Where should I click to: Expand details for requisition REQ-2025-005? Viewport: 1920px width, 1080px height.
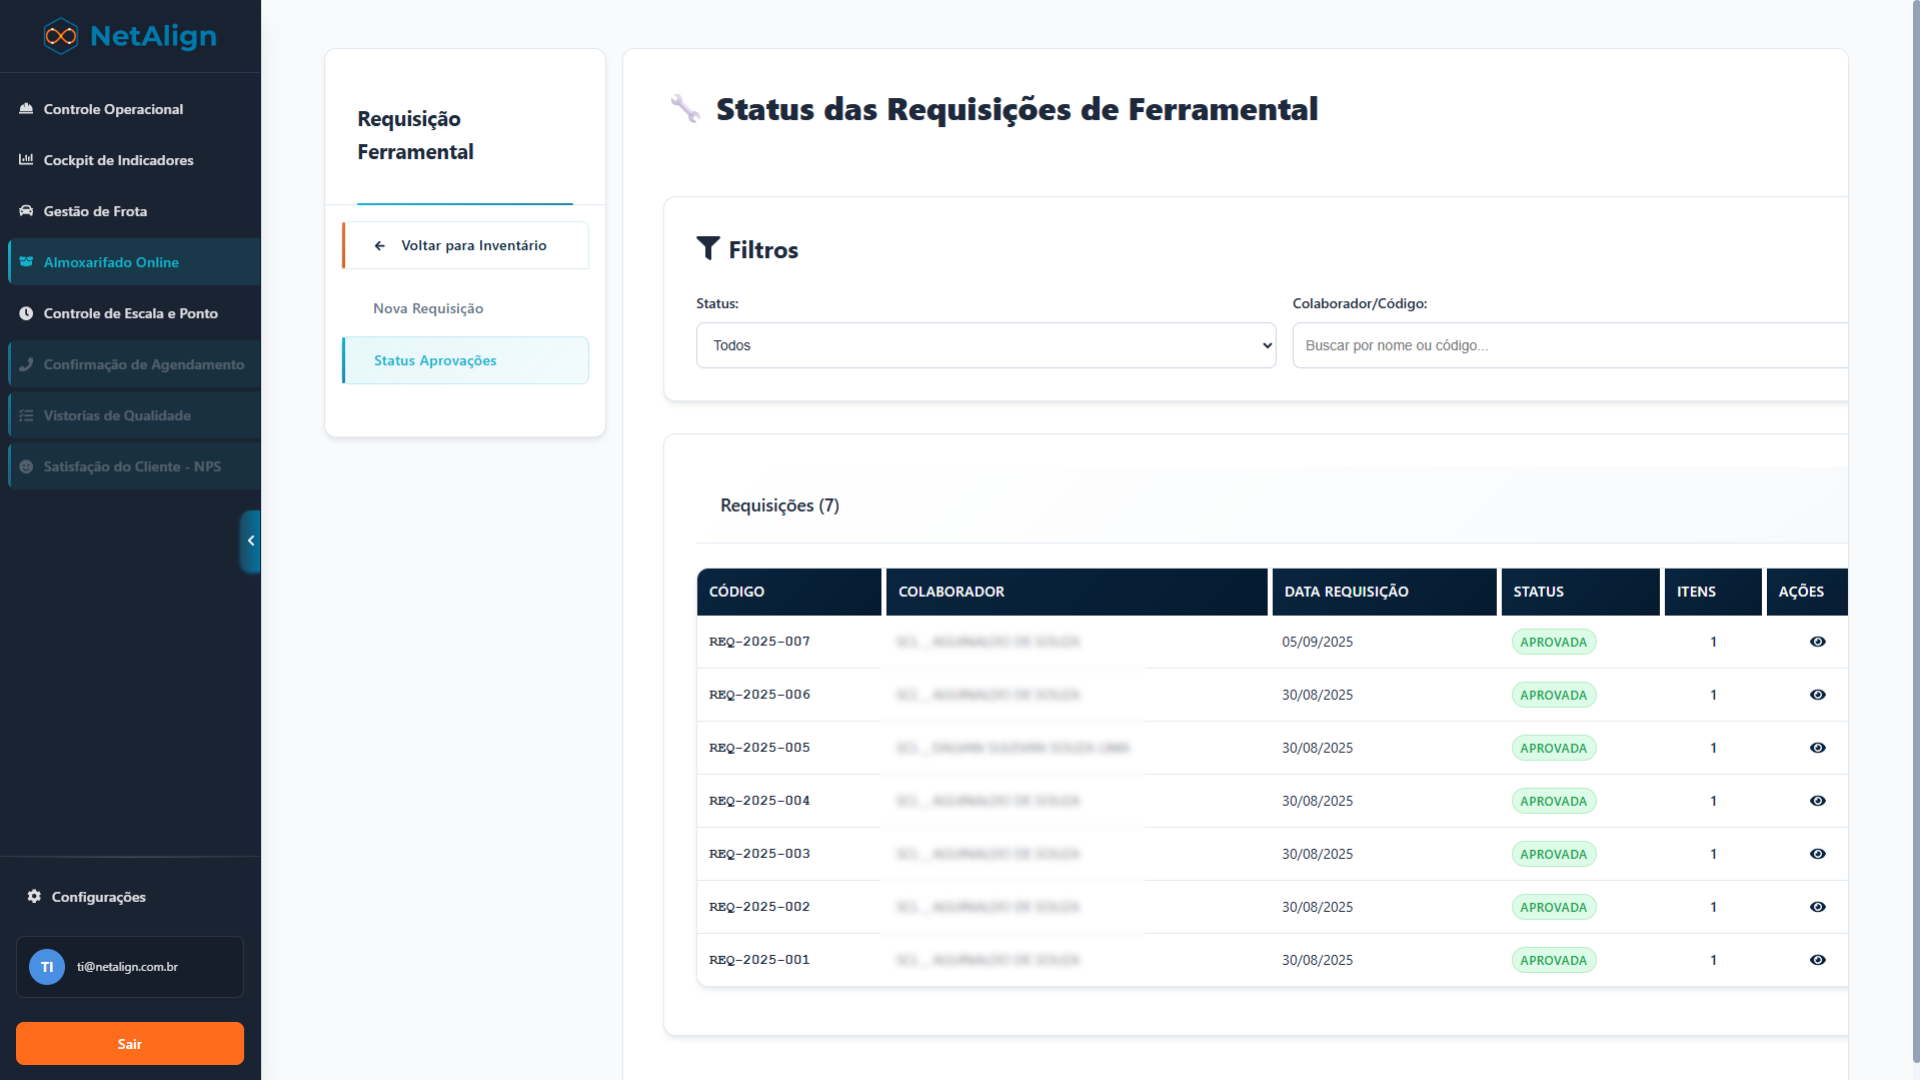[x=1818, y=747]
